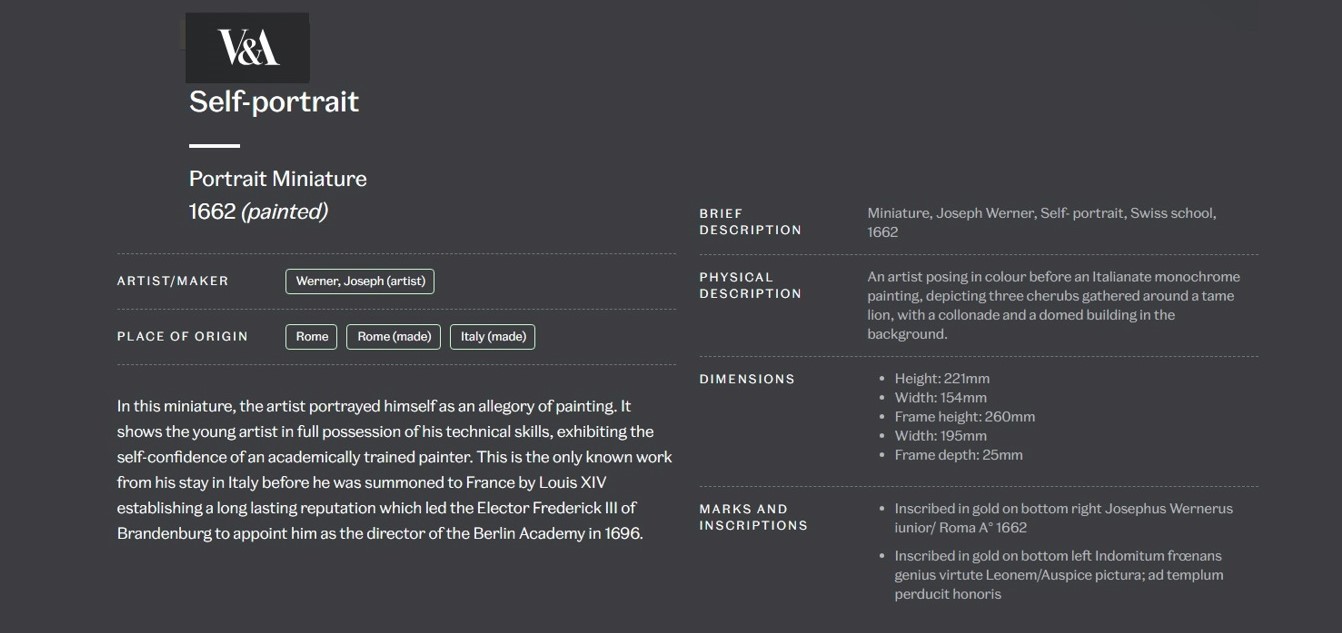This screenshot has height=633, width=1342.
Task: Open the Werner, Joseph (artist) tag
Action: point(360,281)
